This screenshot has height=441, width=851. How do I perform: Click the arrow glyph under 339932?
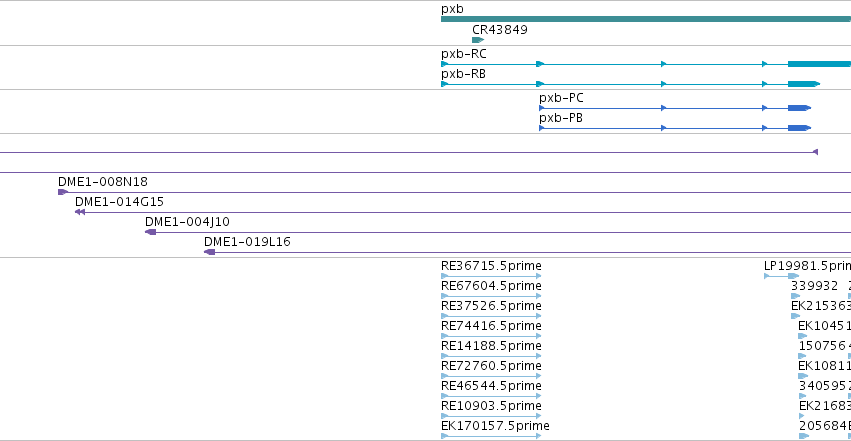(796, 296)
